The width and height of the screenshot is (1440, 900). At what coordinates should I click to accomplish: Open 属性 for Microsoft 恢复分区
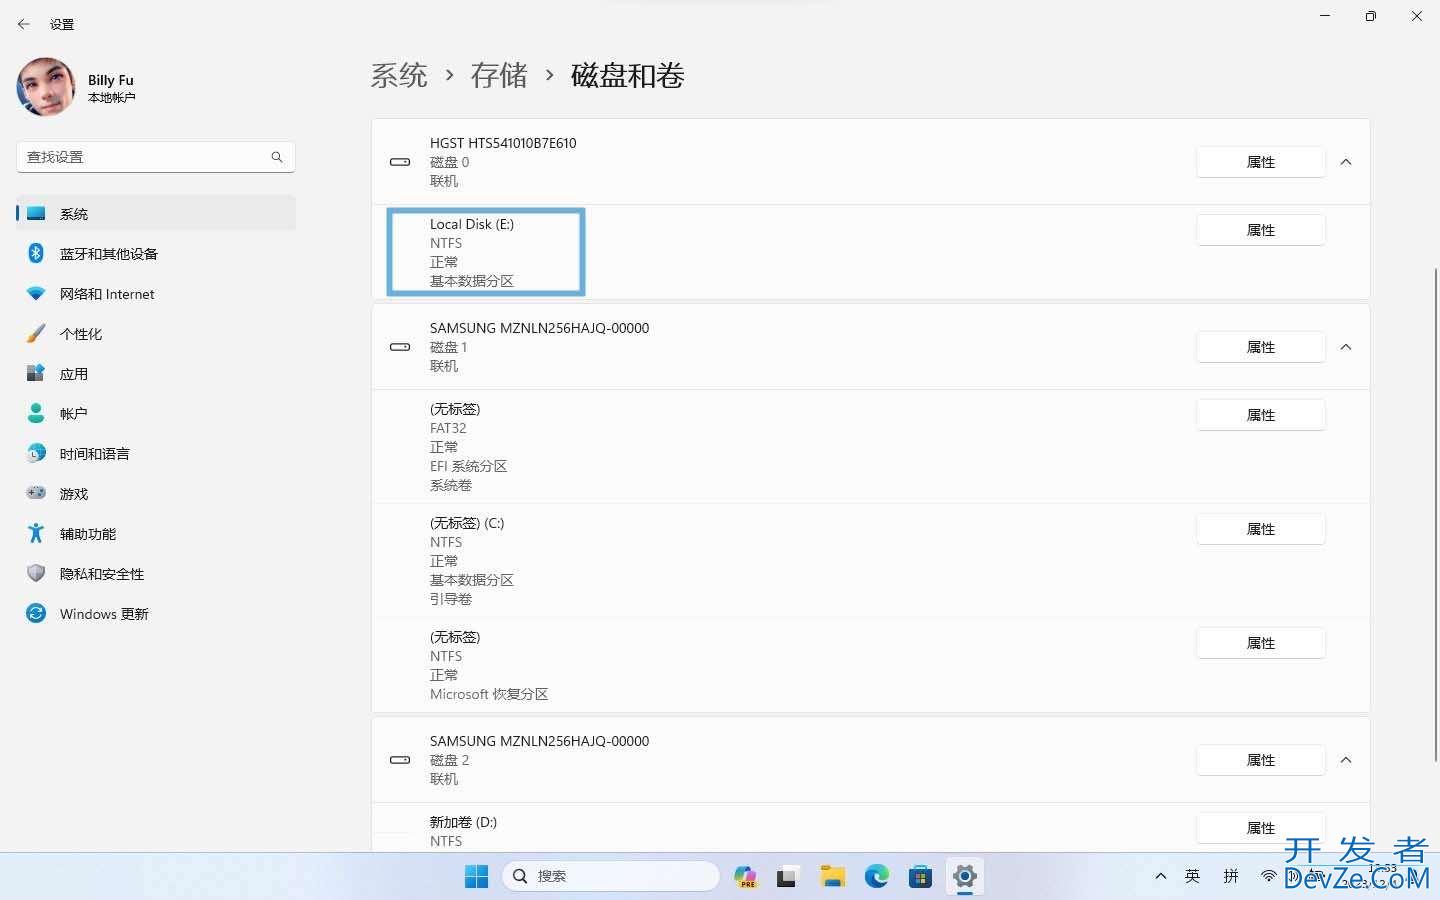[x=1261, y=643]
